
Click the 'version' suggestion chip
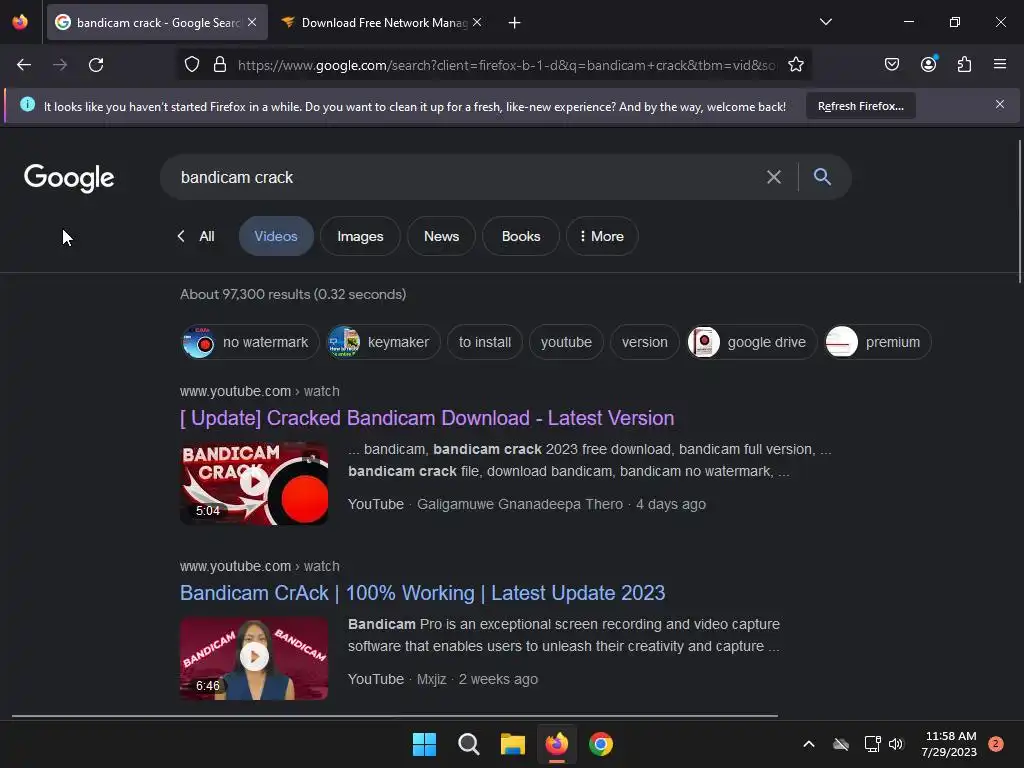(x=645, y=342)
